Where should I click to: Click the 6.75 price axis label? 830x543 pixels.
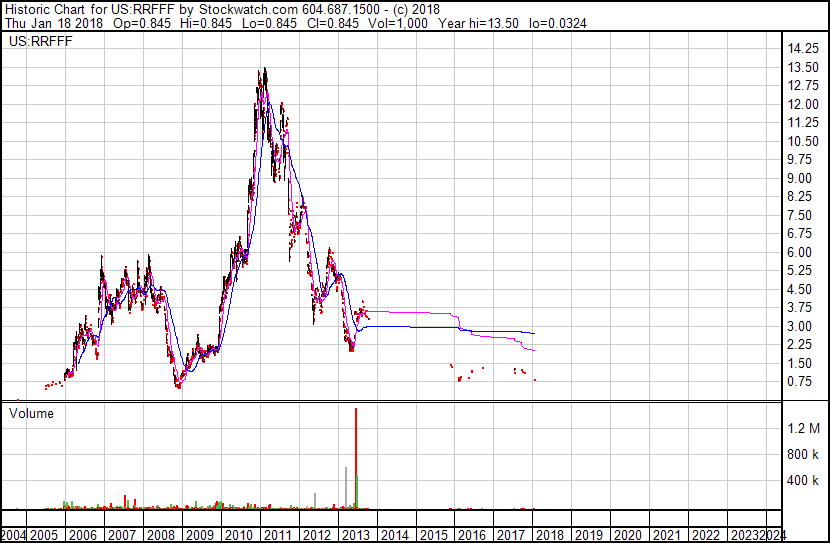(x=799, y=234)
